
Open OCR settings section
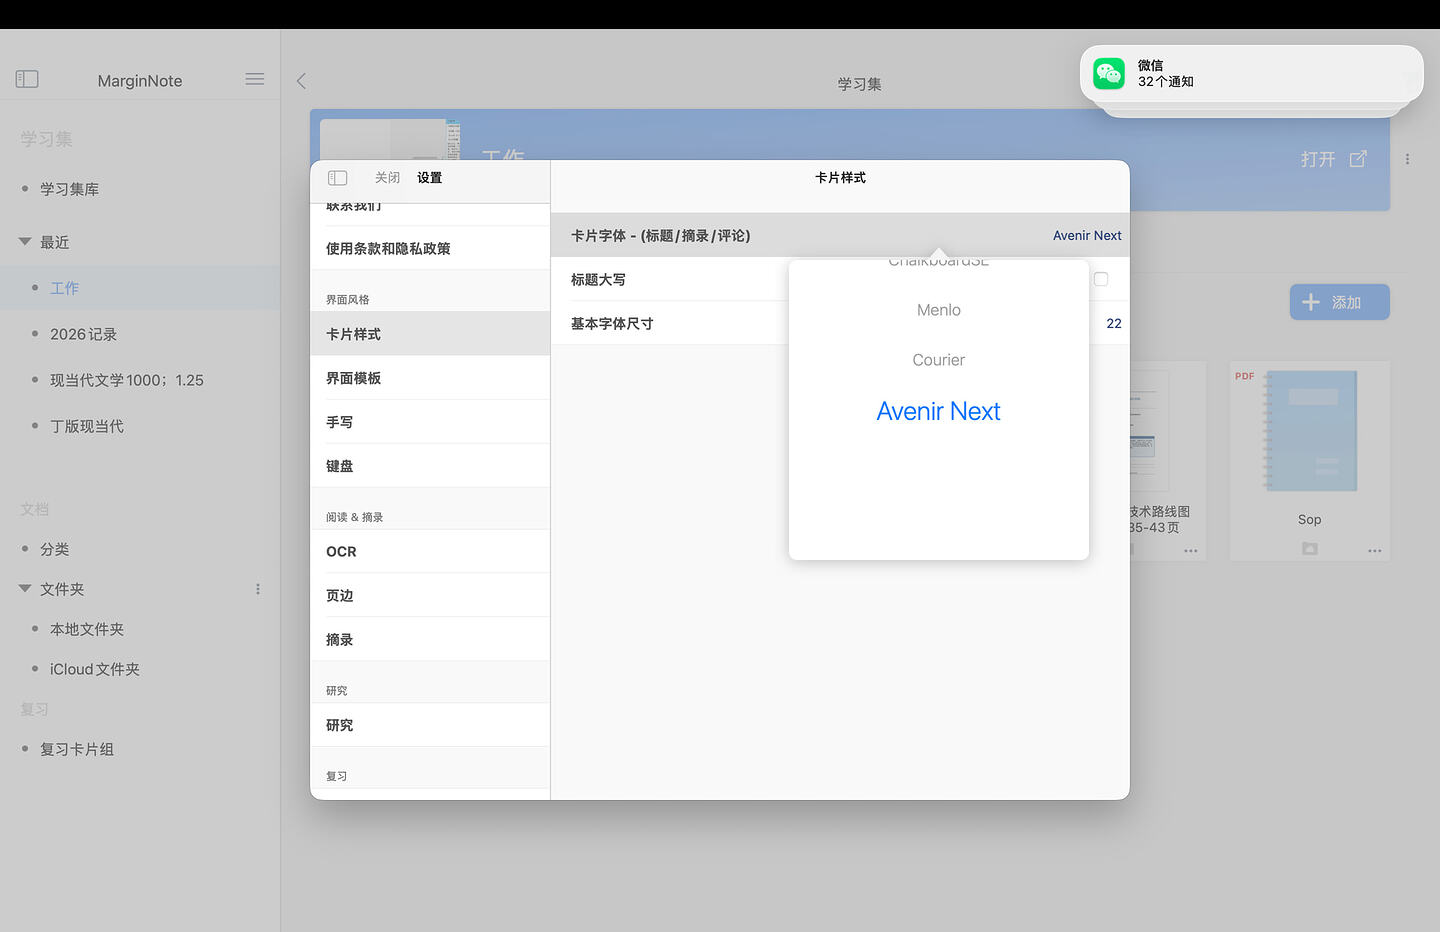[x=430, y=551]
